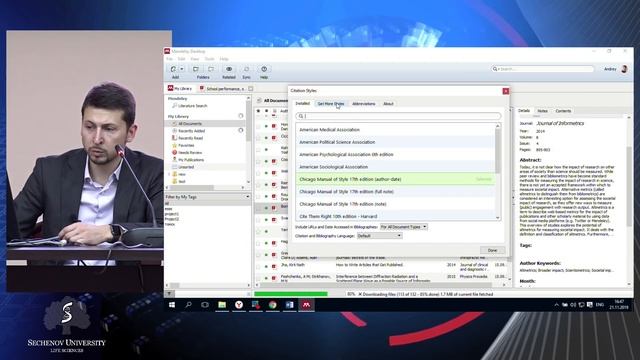Open the Help menu in menu bar
Viewport: 640px width, 360px height.
click(x=224, y=59)
